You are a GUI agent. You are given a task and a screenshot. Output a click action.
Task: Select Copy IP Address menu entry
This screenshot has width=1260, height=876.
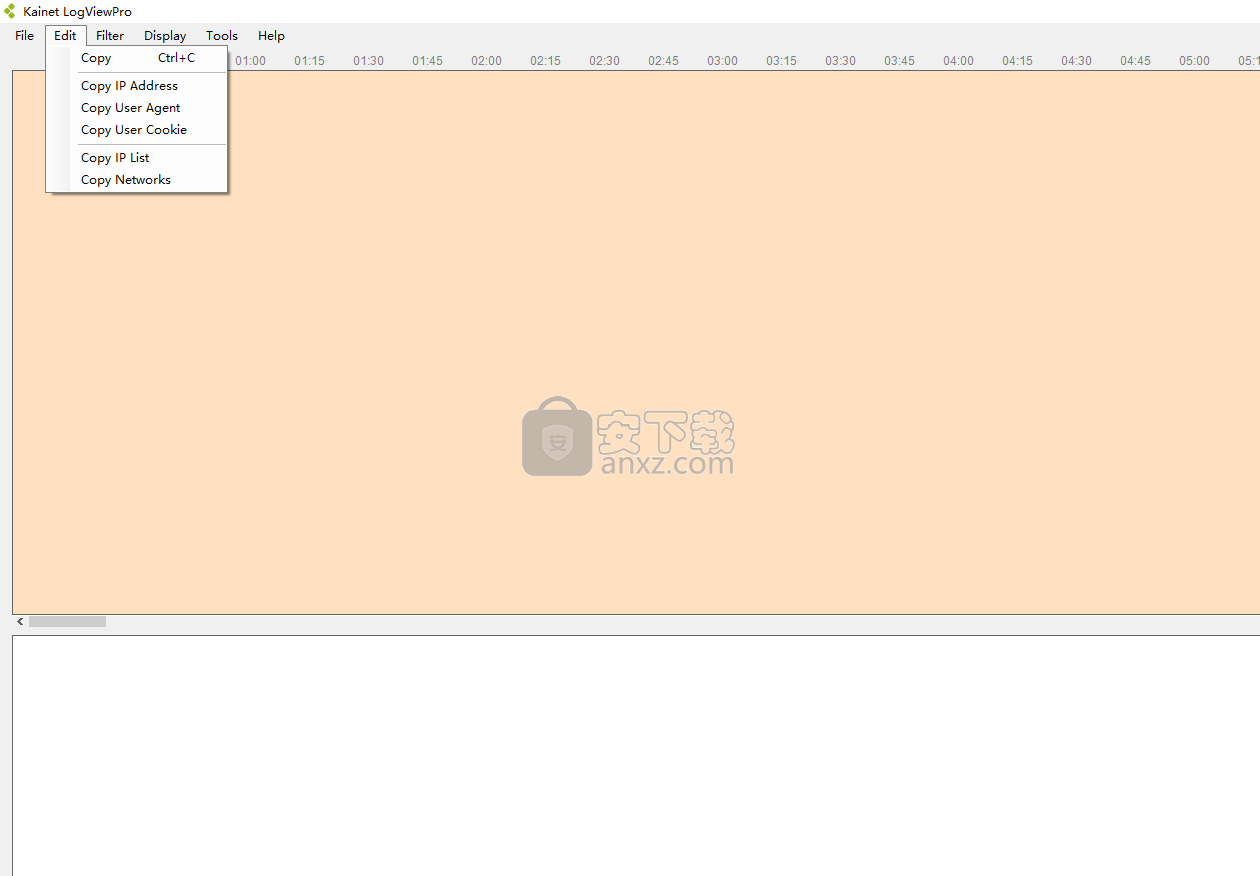pyautogui.click(x=138, y=86)
